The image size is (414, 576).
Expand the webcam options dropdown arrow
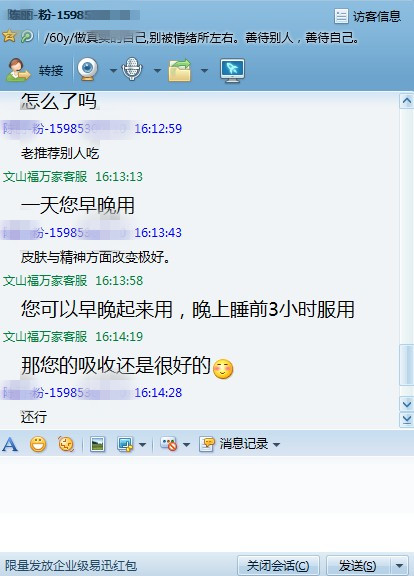113,70
